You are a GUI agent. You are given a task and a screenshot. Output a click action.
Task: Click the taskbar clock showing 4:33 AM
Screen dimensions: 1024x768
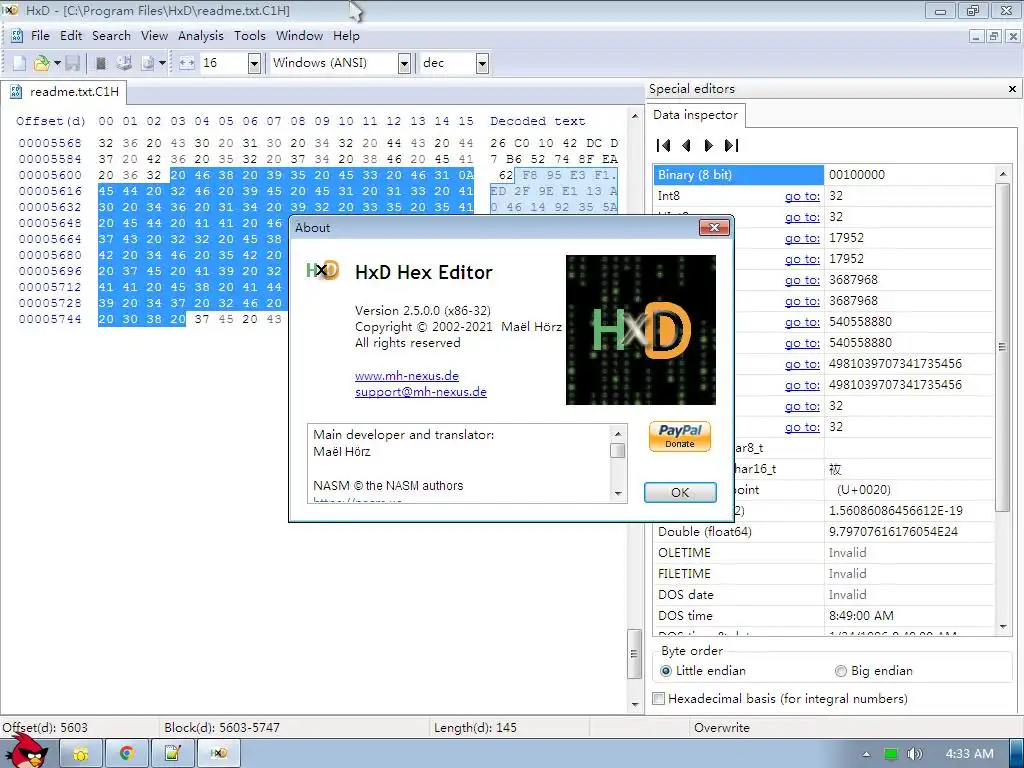pos(969,754)
